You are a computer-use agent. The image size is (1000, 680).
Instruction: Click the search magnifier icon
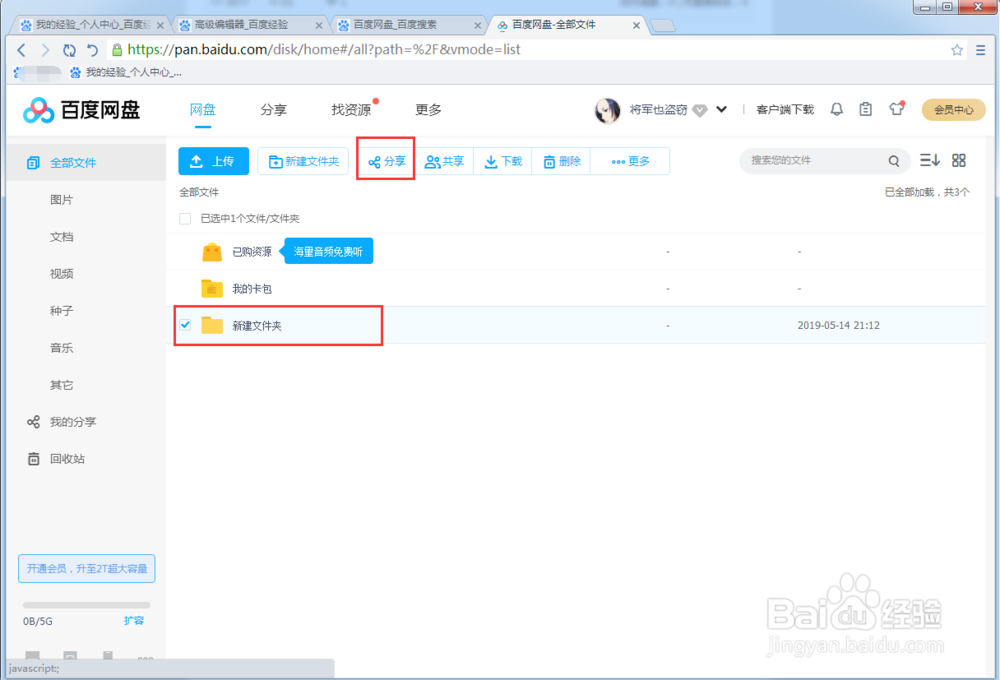coord(894,161)
